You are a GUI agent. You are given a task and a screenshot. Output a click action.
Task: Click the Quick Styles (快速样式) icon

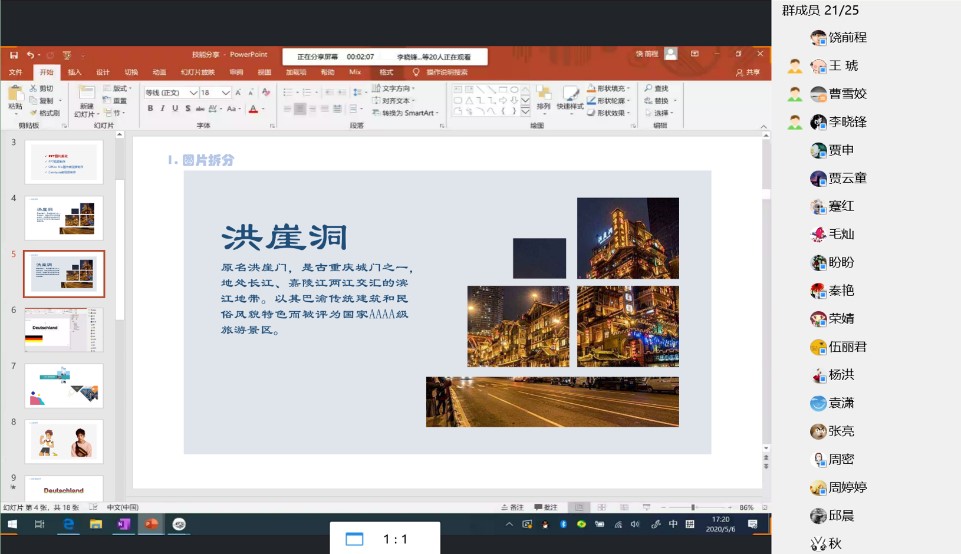coord(569,95)
